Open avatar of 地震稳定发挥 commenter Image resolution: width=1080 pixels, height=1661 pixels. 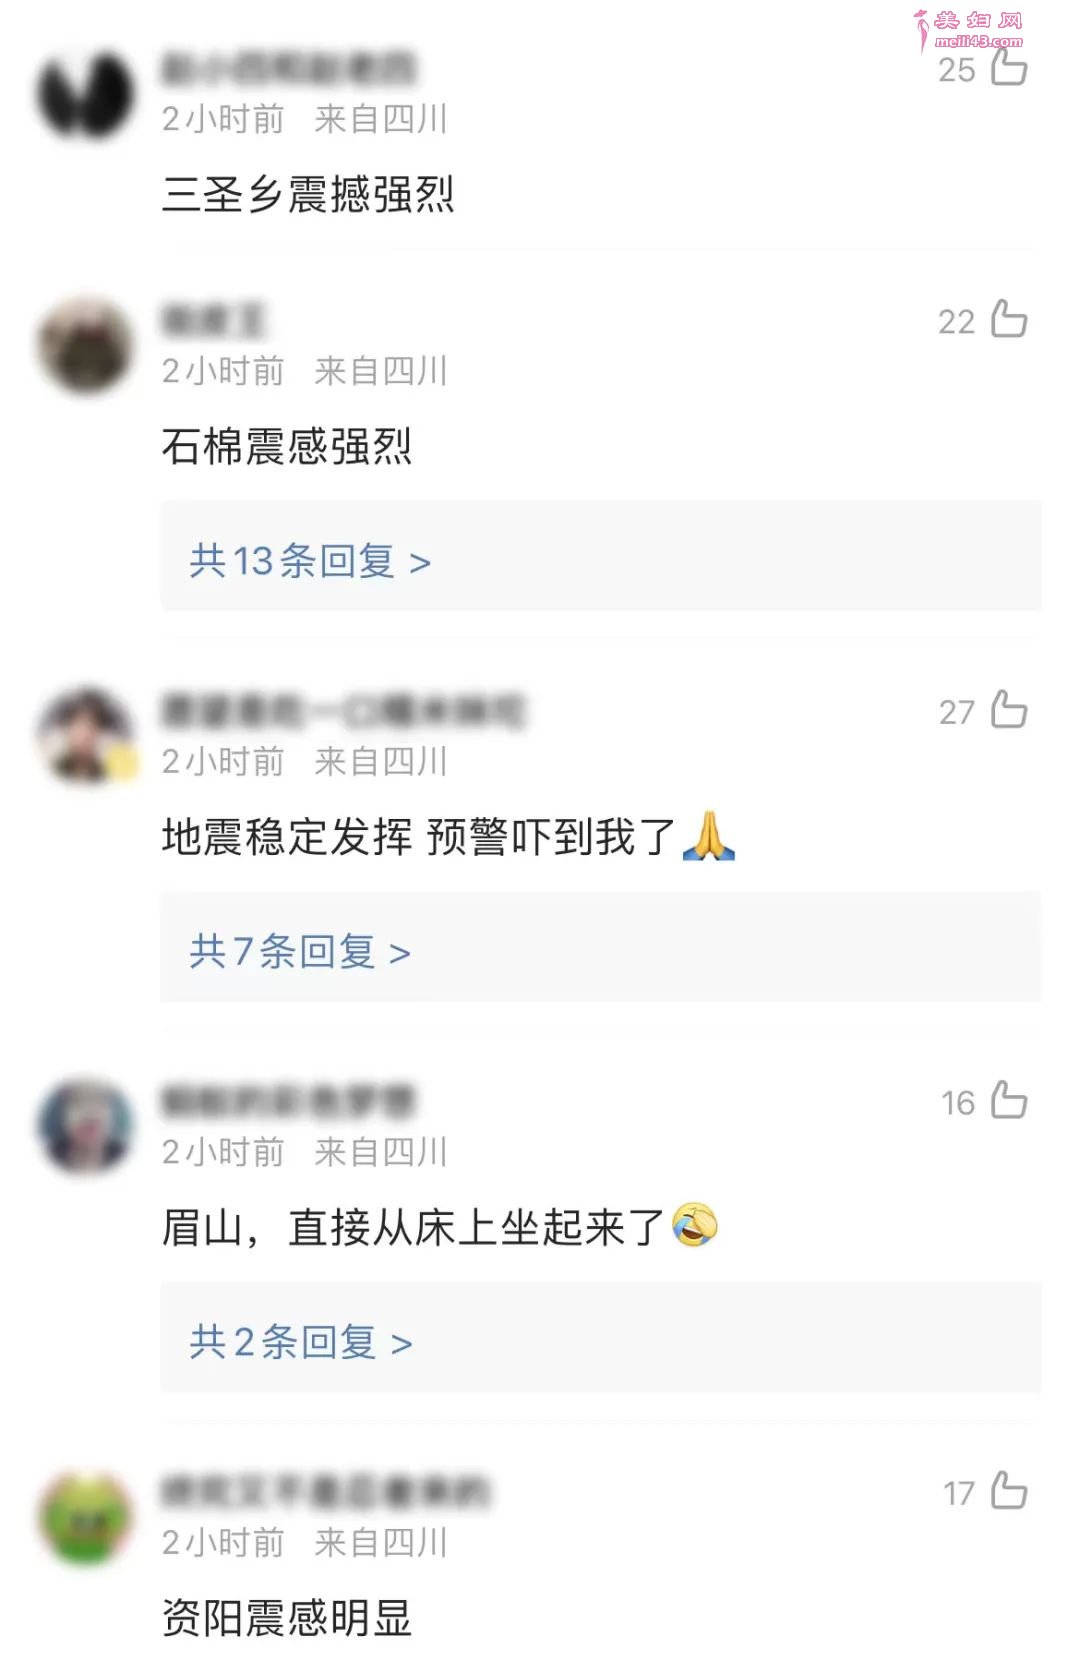tap(86, 737)
